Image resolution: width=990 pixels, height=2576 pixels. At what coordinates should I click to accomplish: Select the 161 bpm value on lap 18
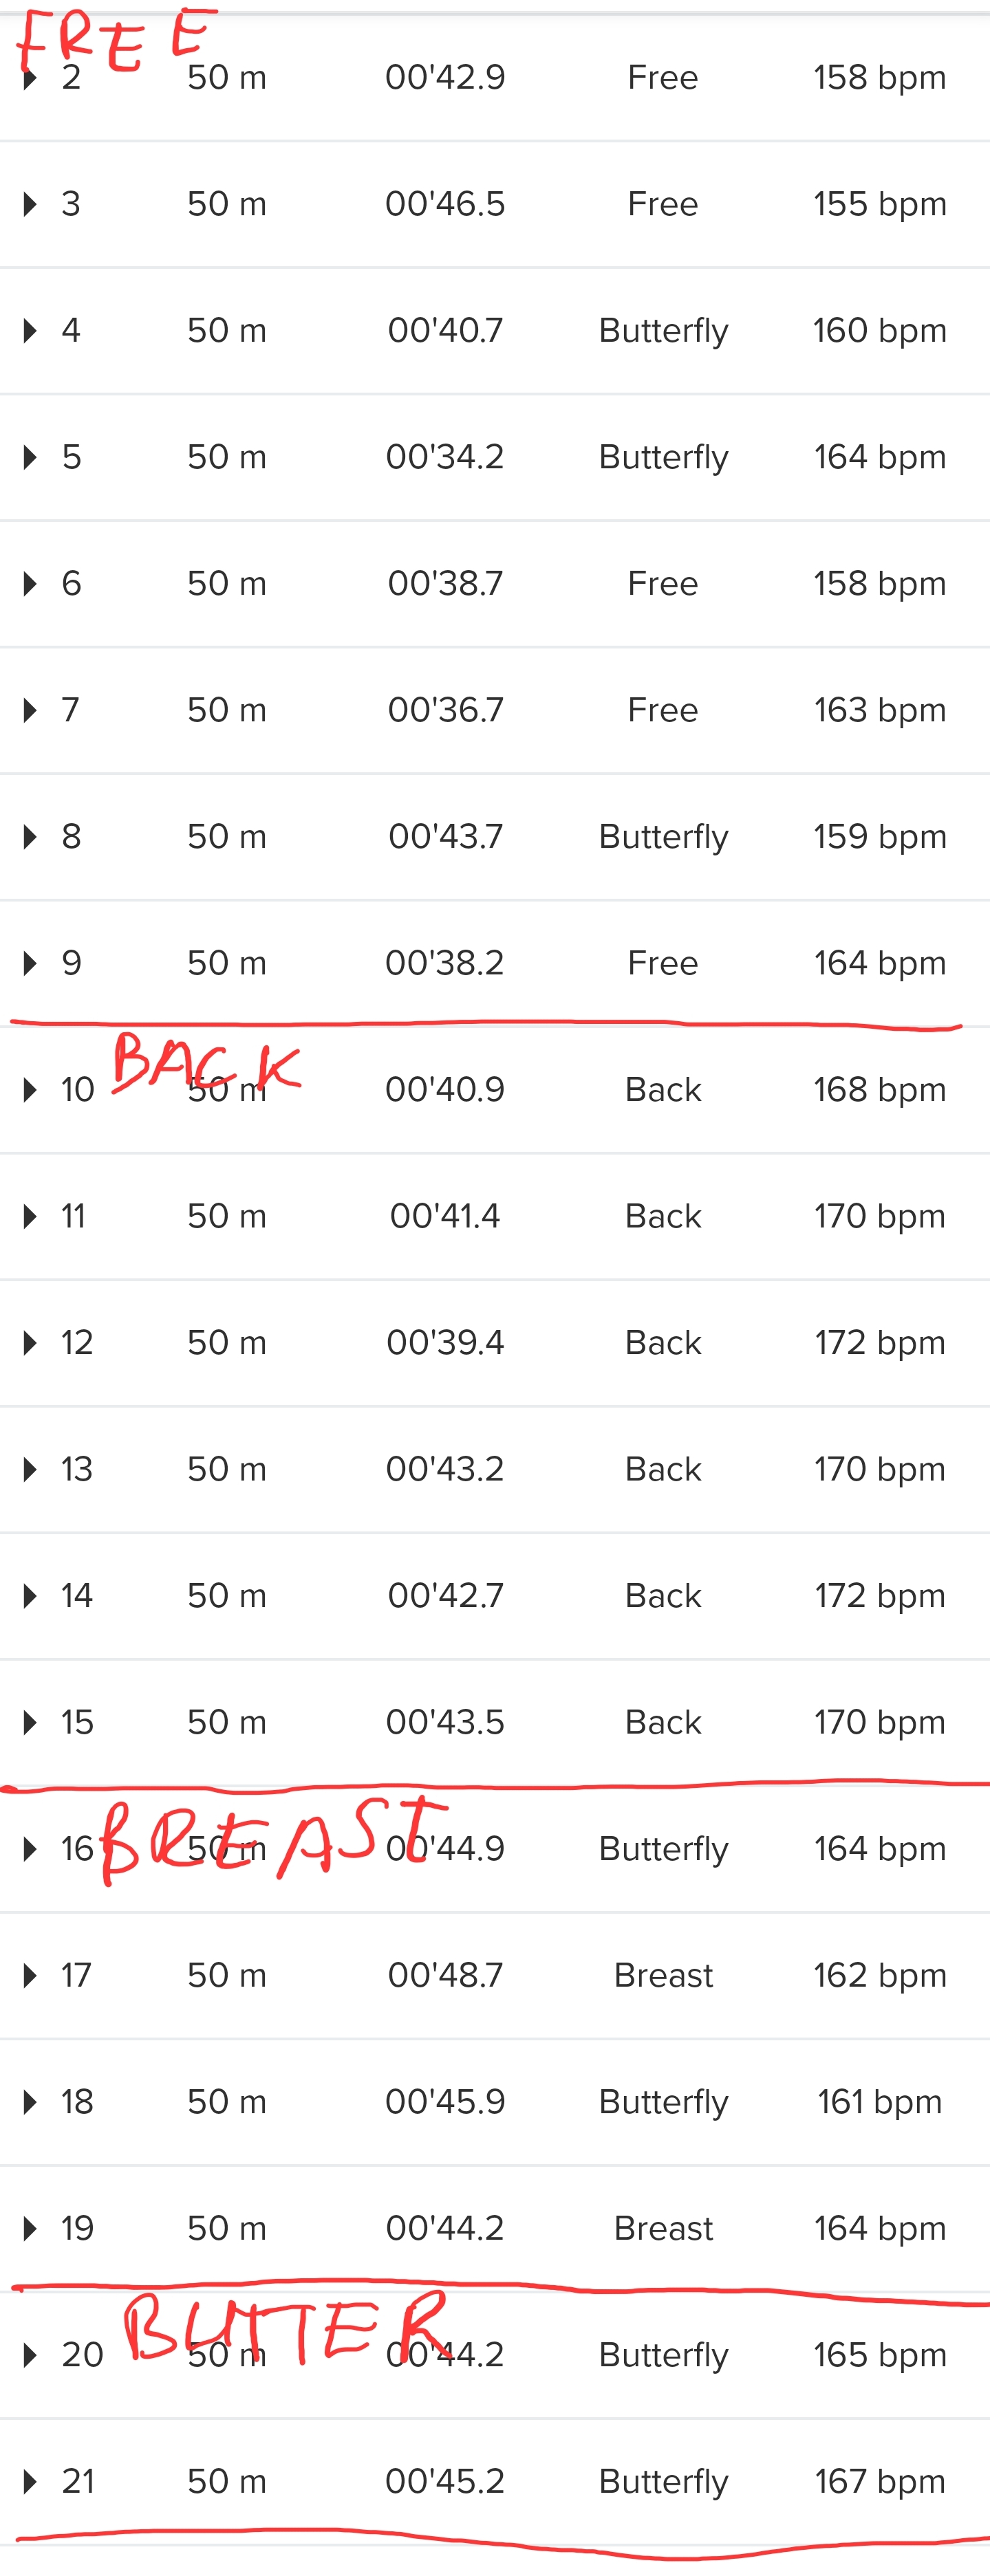(880, 2102)
